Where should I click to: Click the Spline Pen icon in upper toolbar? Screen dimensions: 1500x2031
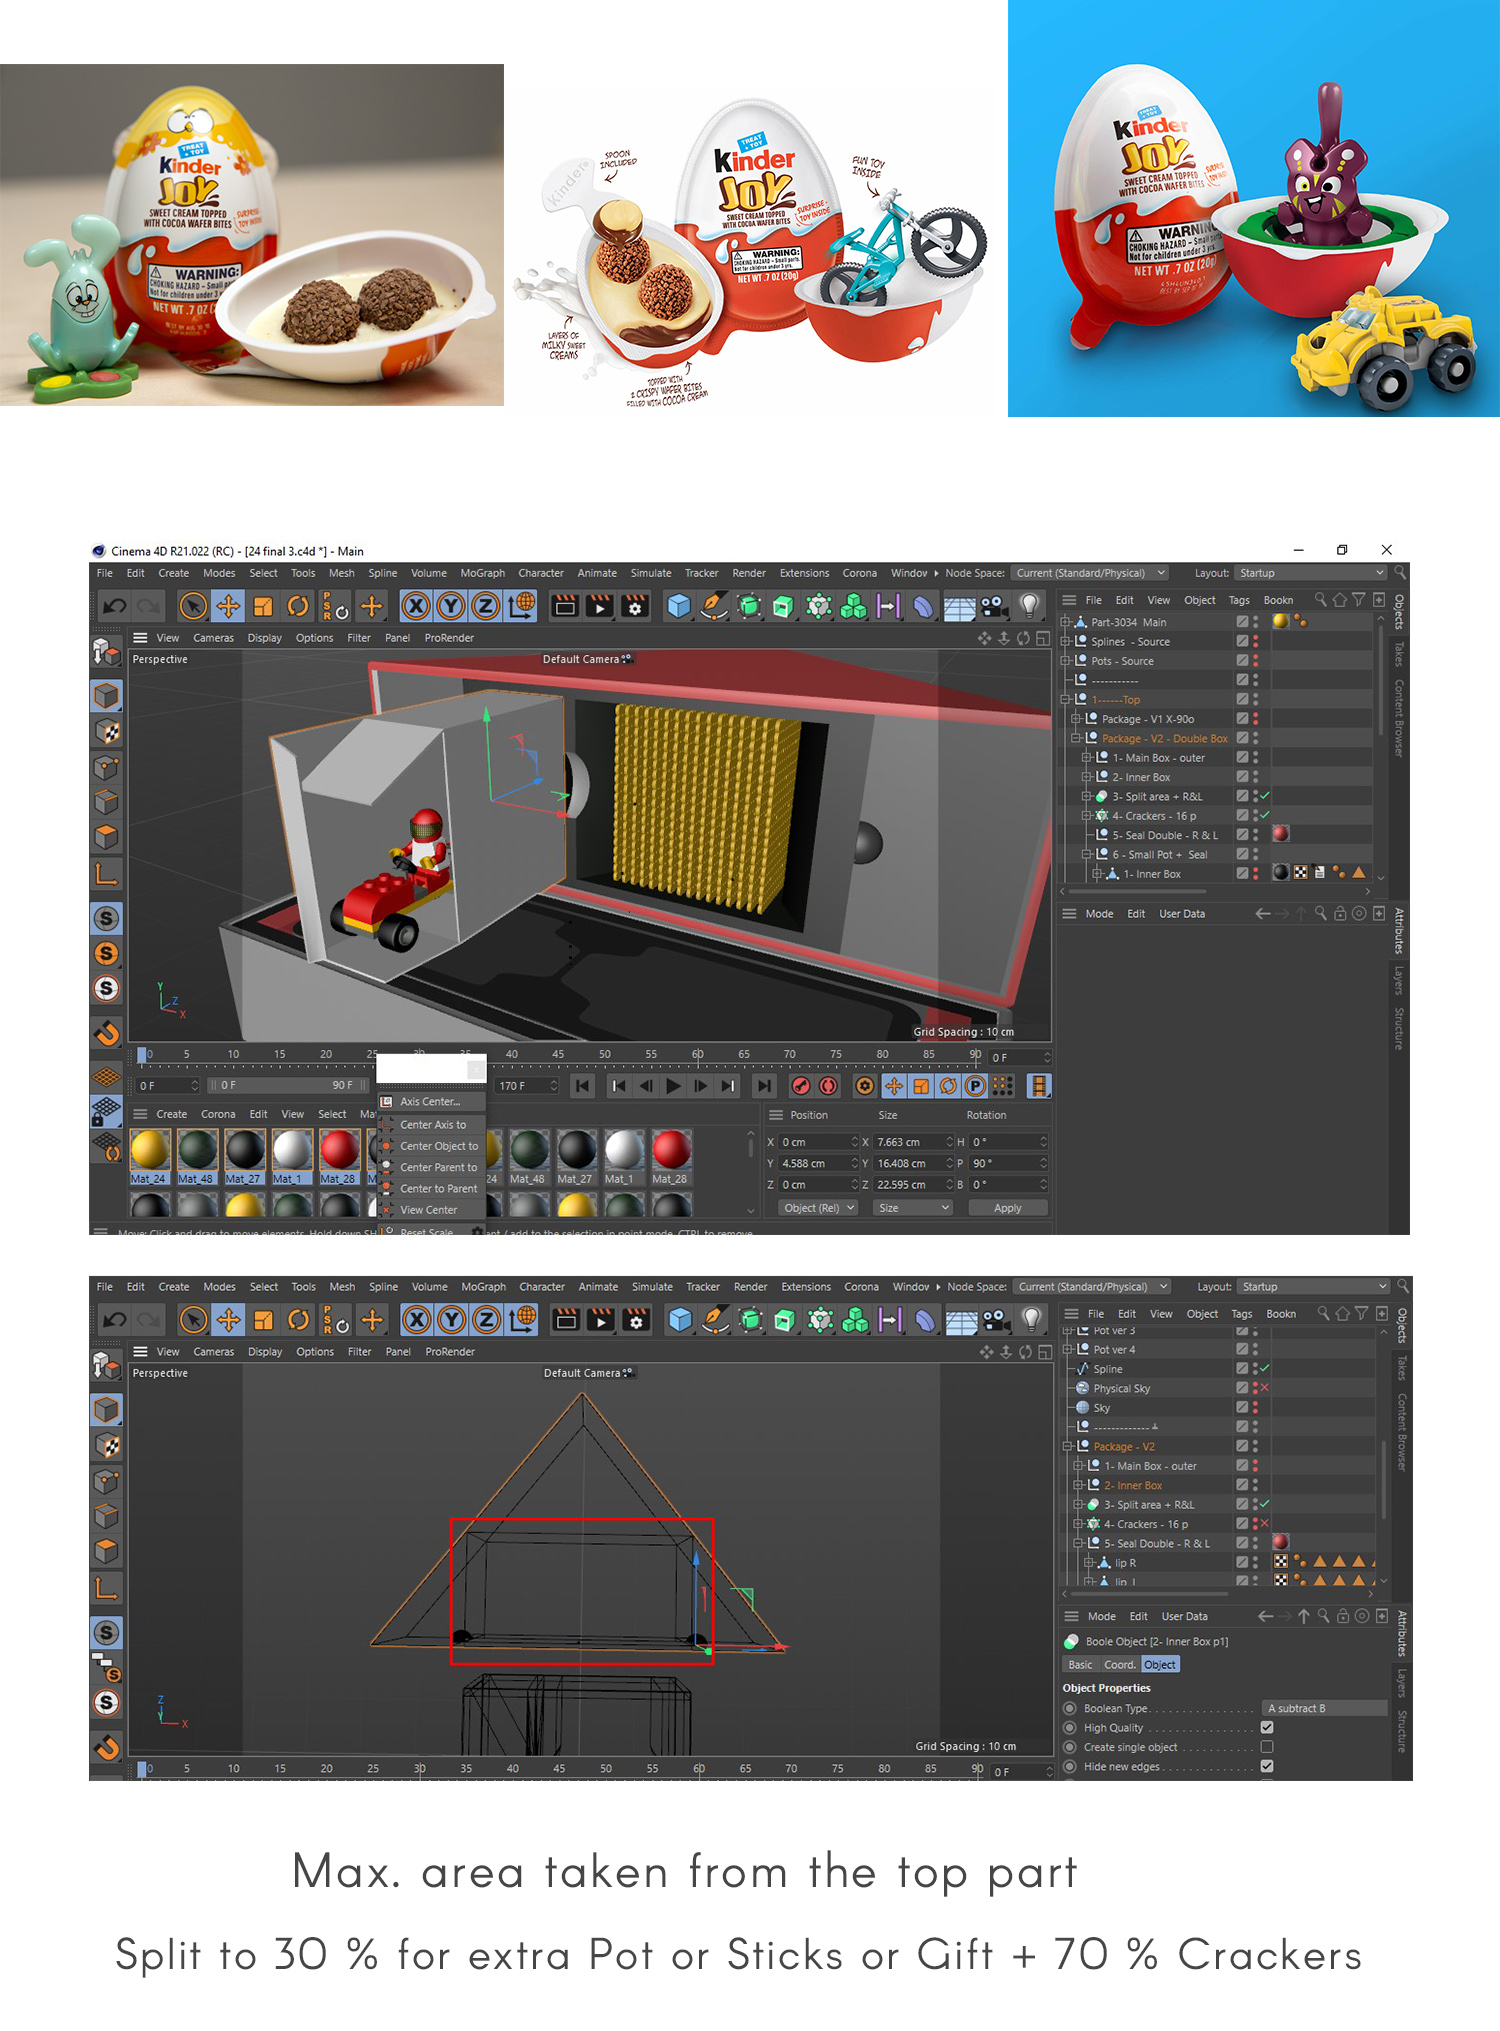[714, 606]
